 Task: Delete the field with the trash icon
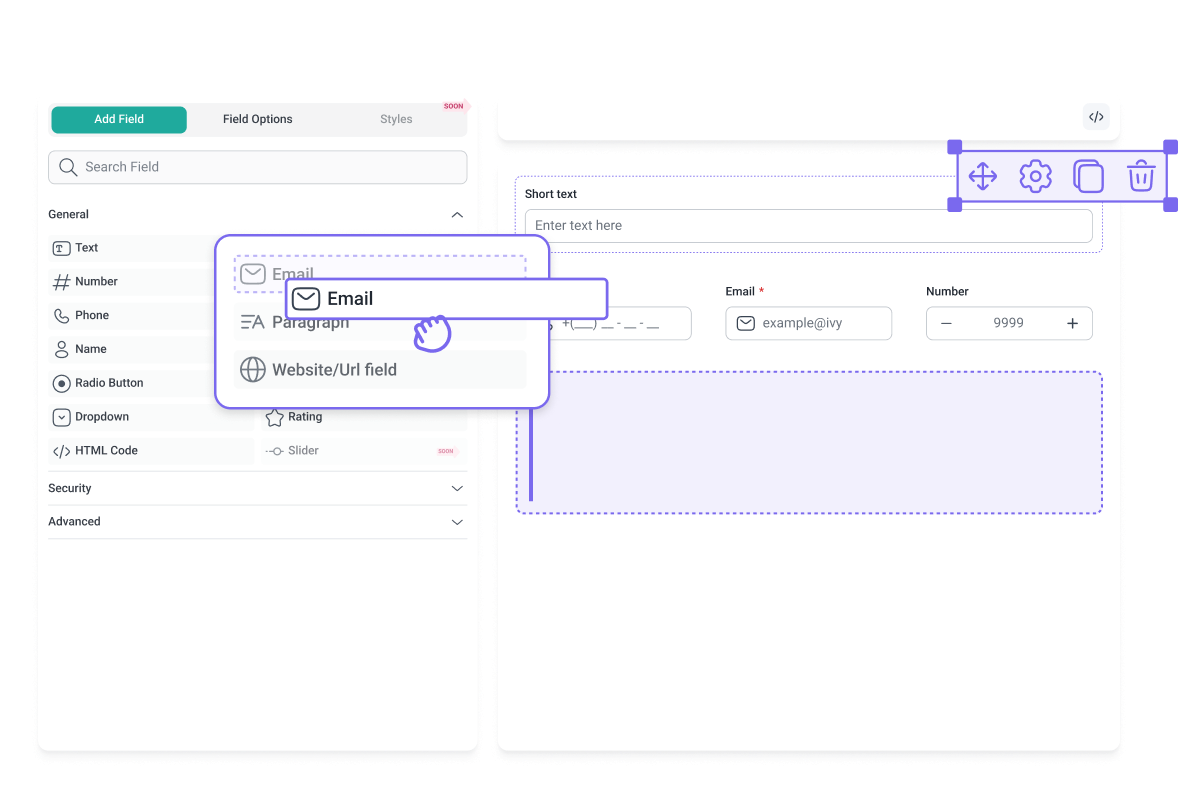click(x=1141, y=176)
